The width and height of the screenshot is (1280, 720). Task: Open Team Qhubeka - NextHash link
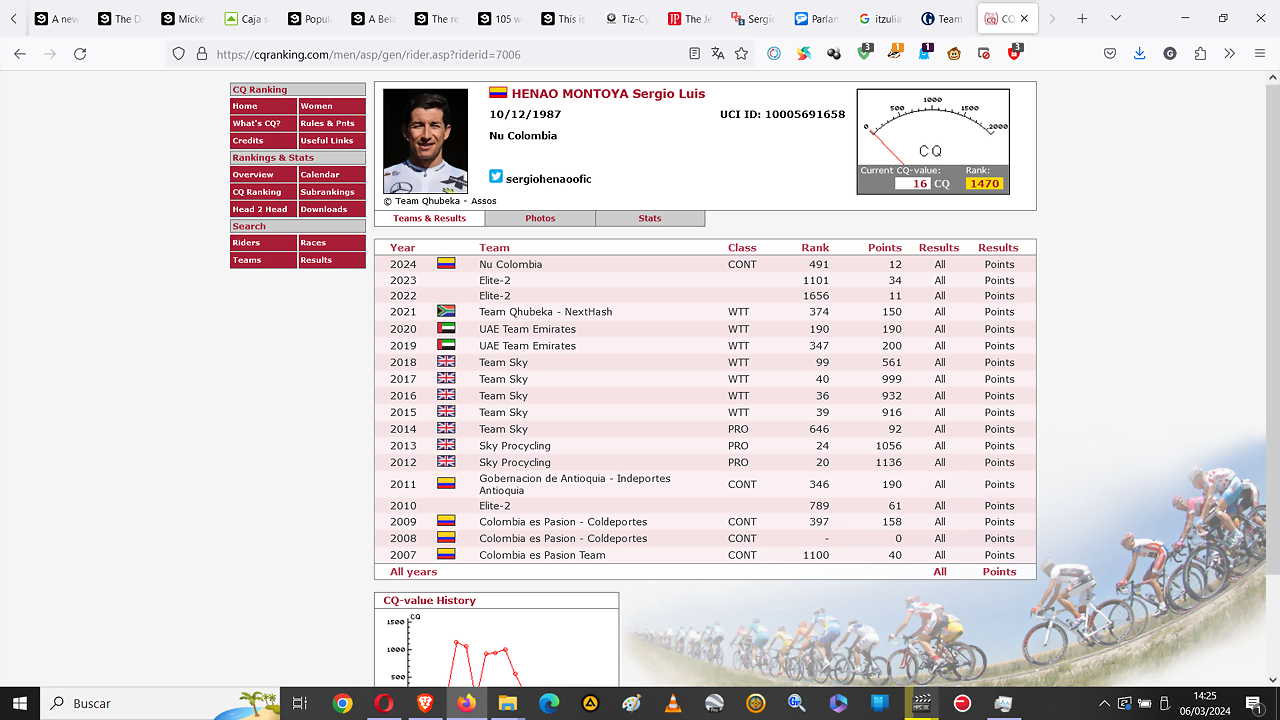tap(545, 312)
